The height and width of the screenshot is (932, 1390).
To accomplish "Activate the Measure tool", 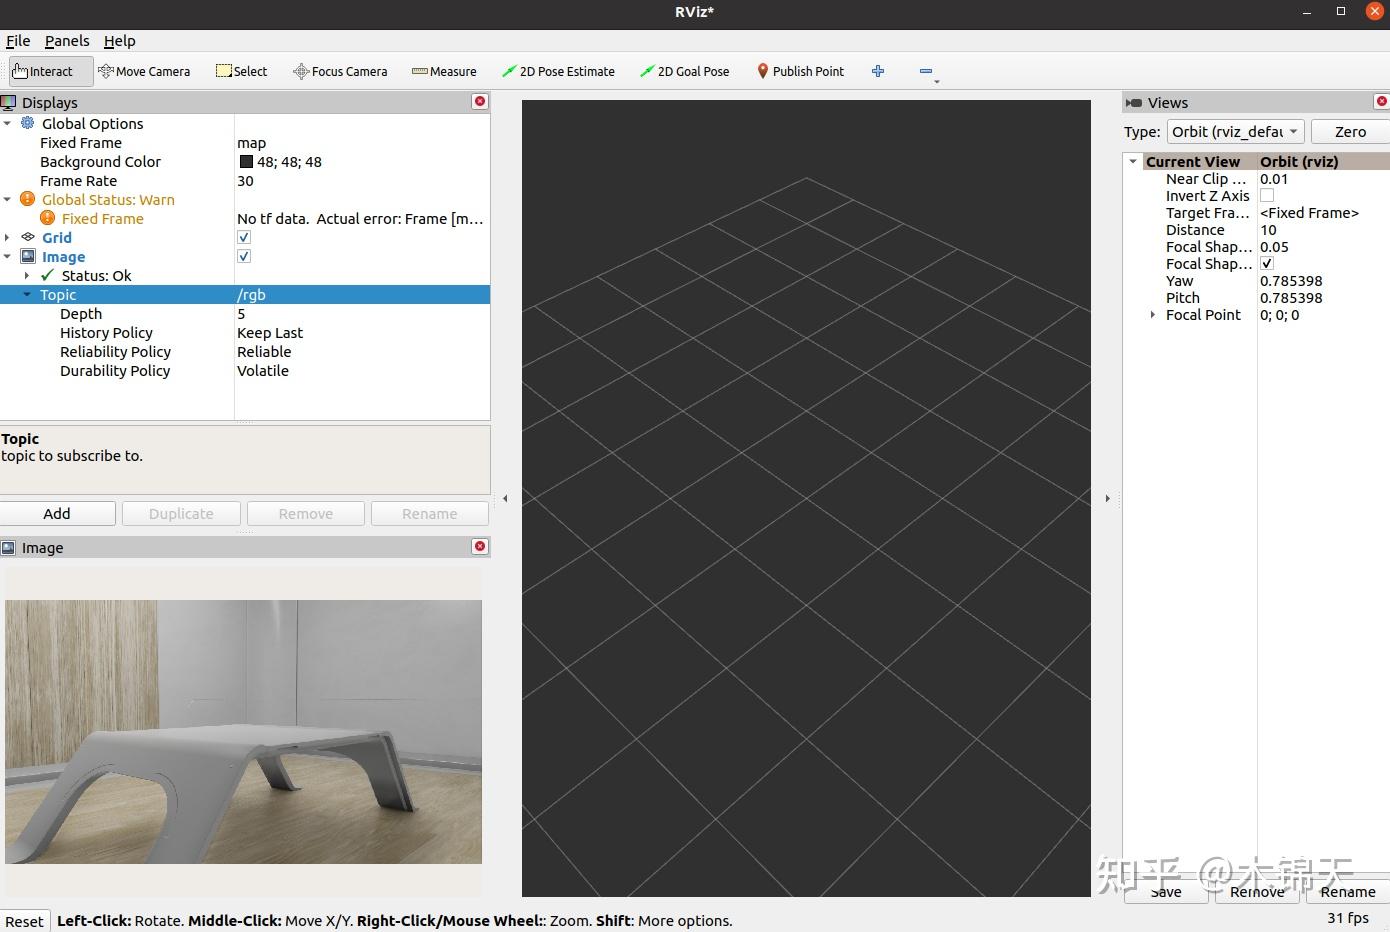I will click(444, 71).
